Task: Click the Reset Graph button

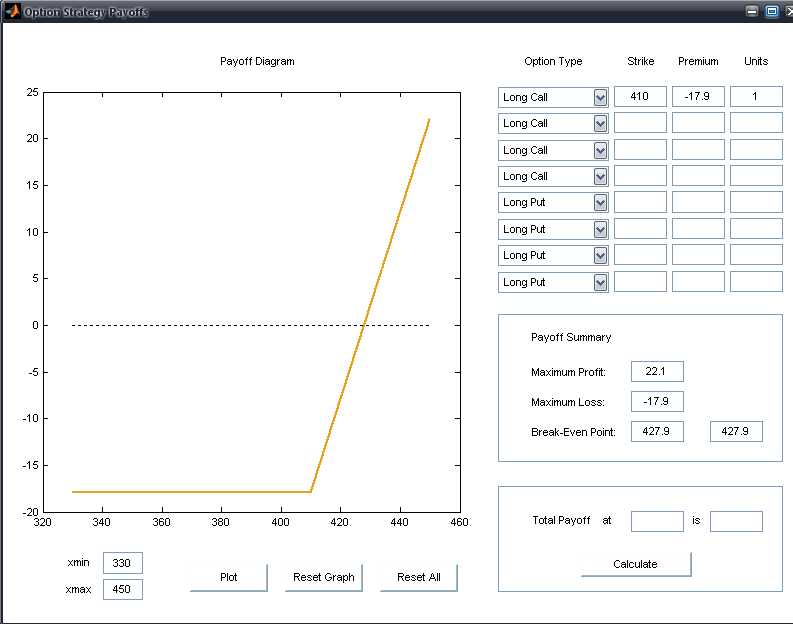Action: click(324, 577)
